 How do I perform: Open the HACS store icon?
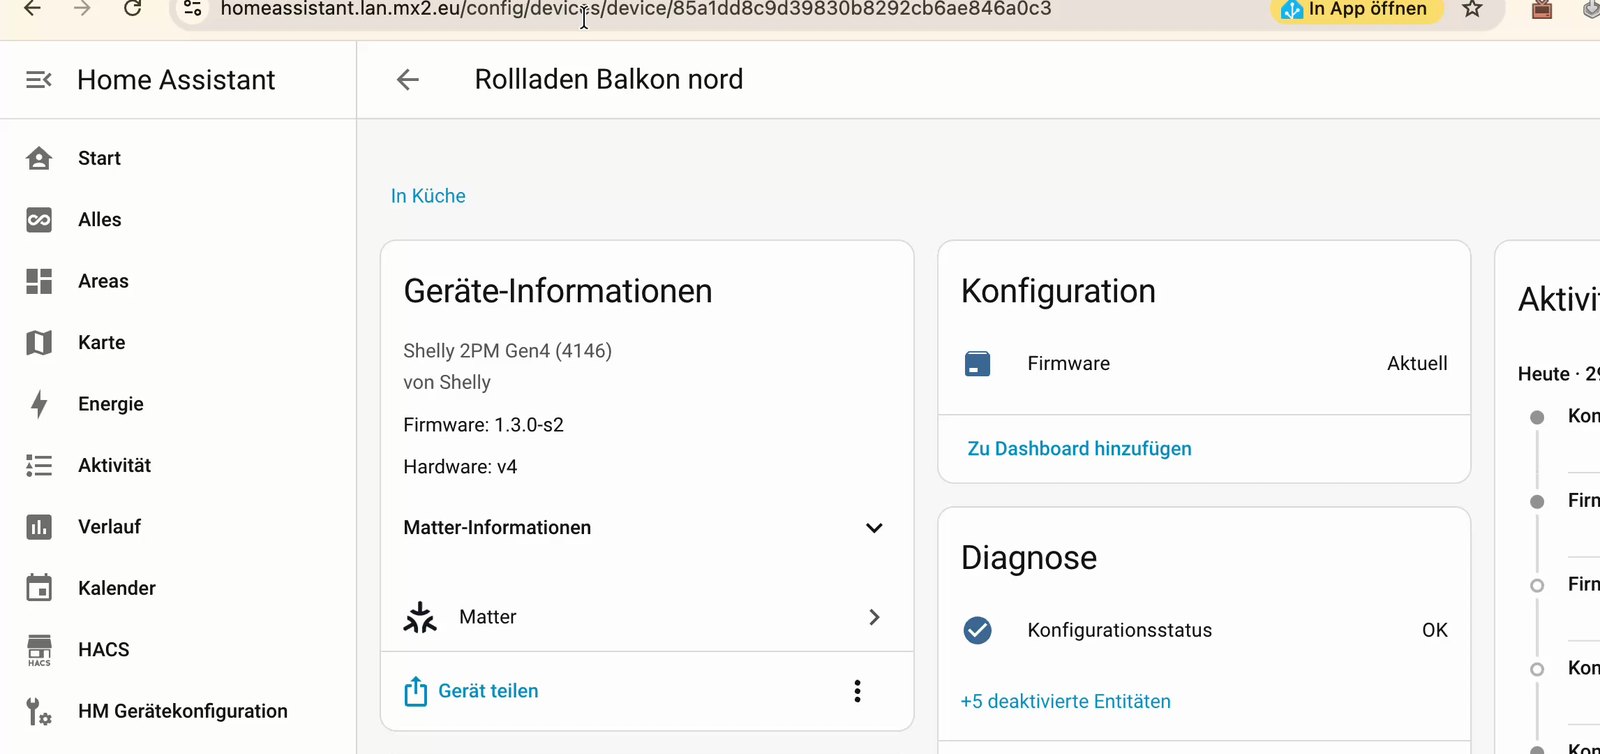tap(39, 650)
